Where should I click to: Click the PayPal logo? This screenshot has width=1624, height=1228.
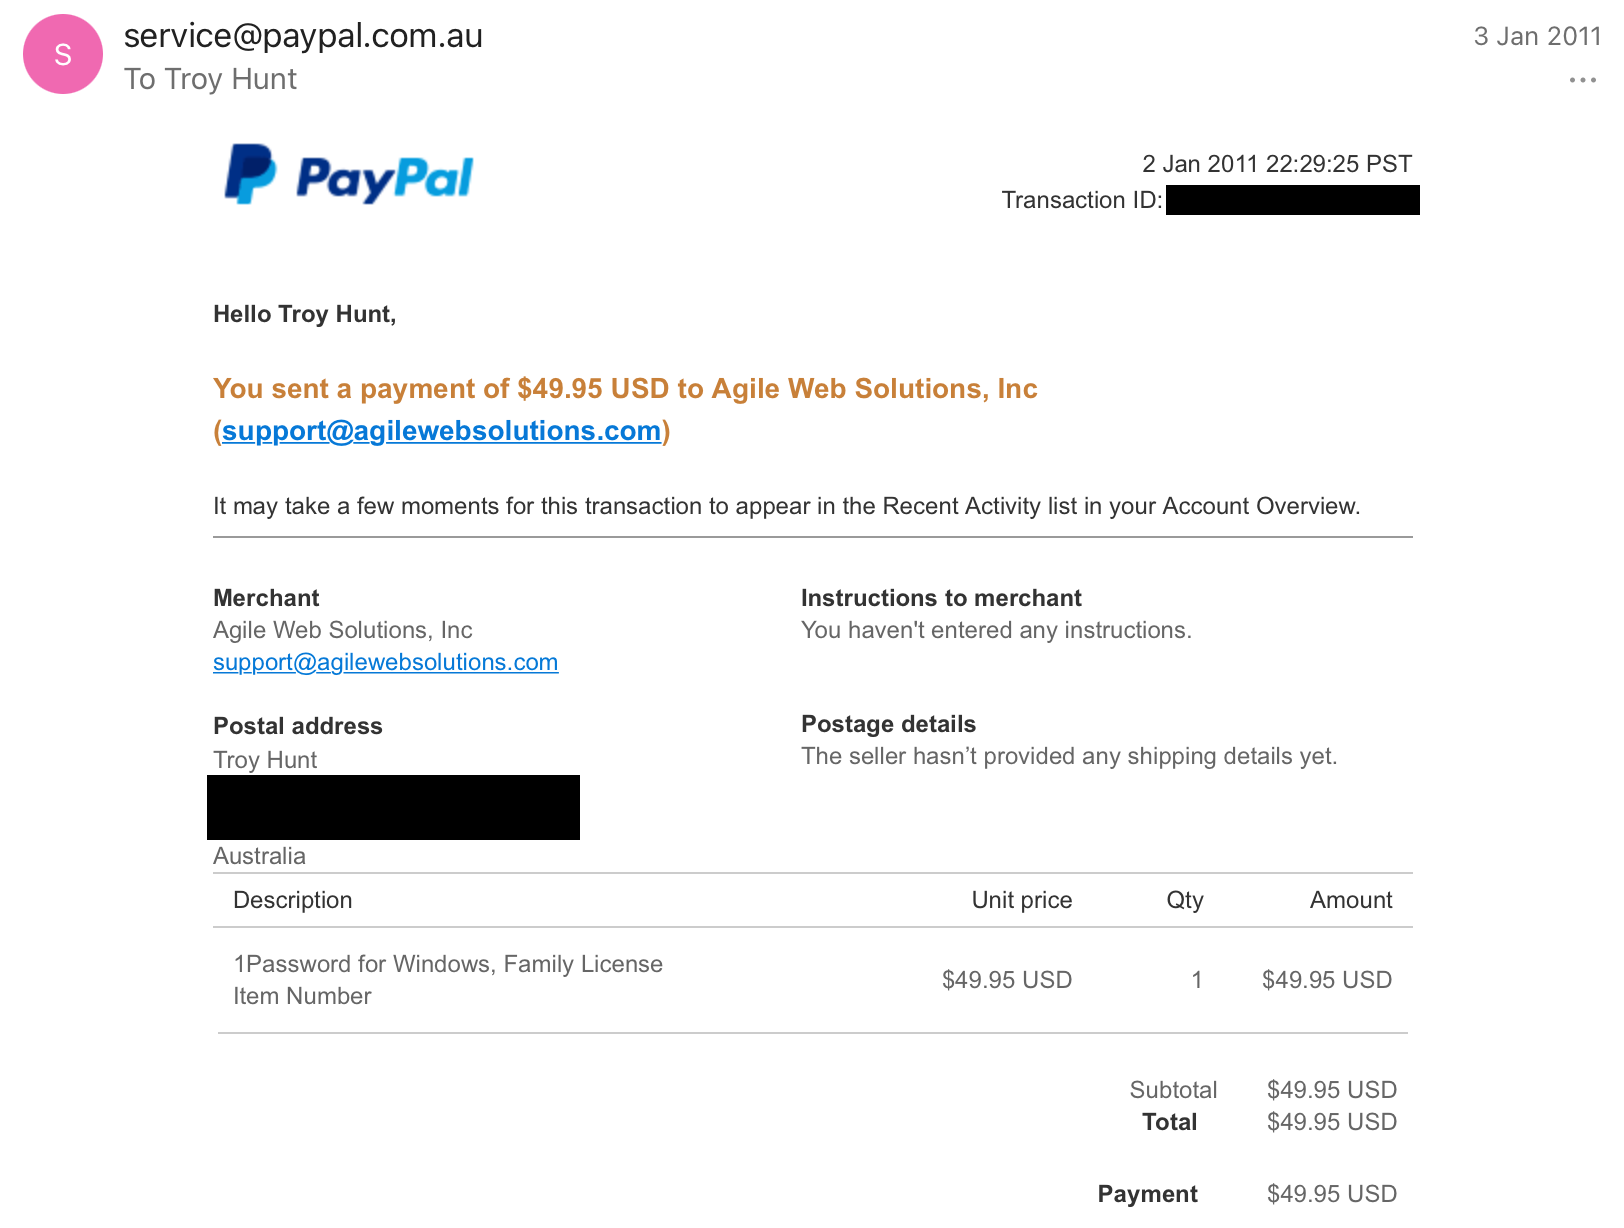pos(348,175)
